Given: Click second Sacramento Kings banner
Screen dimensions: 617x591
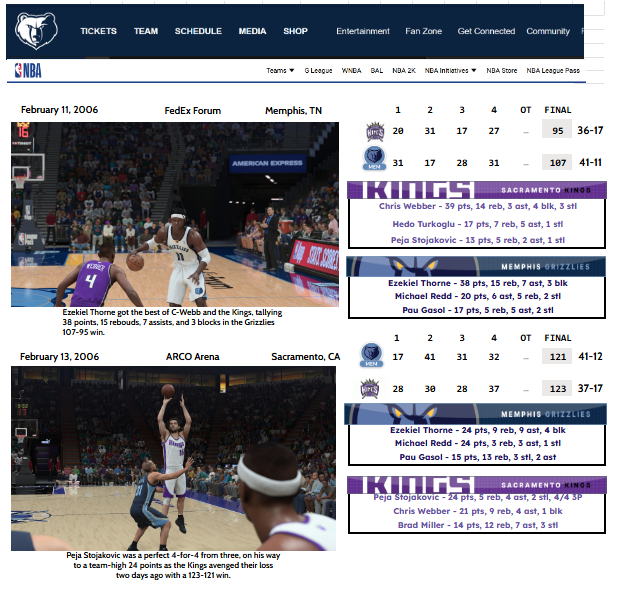Looking at the screenshot, I should point(477,485).
